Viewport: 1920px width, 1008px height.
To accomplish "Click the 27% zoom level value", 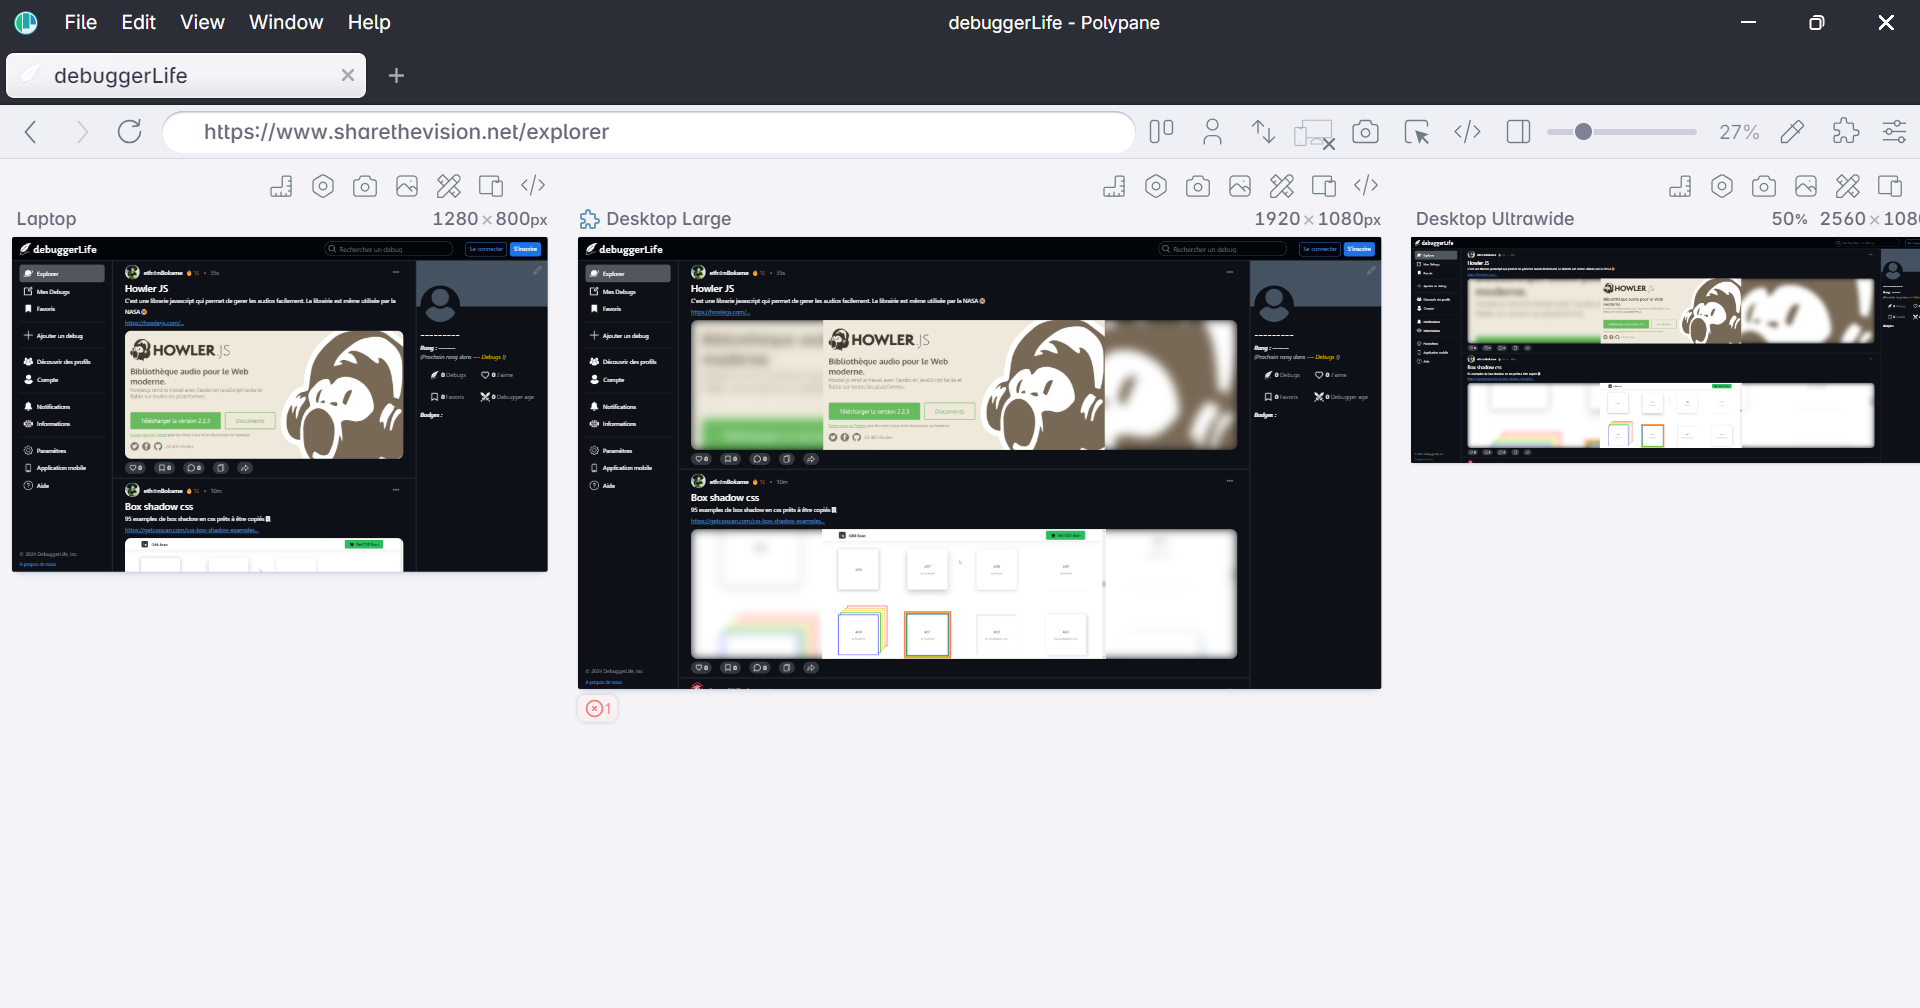I will pyautogui.click(x=1739, y=132).
